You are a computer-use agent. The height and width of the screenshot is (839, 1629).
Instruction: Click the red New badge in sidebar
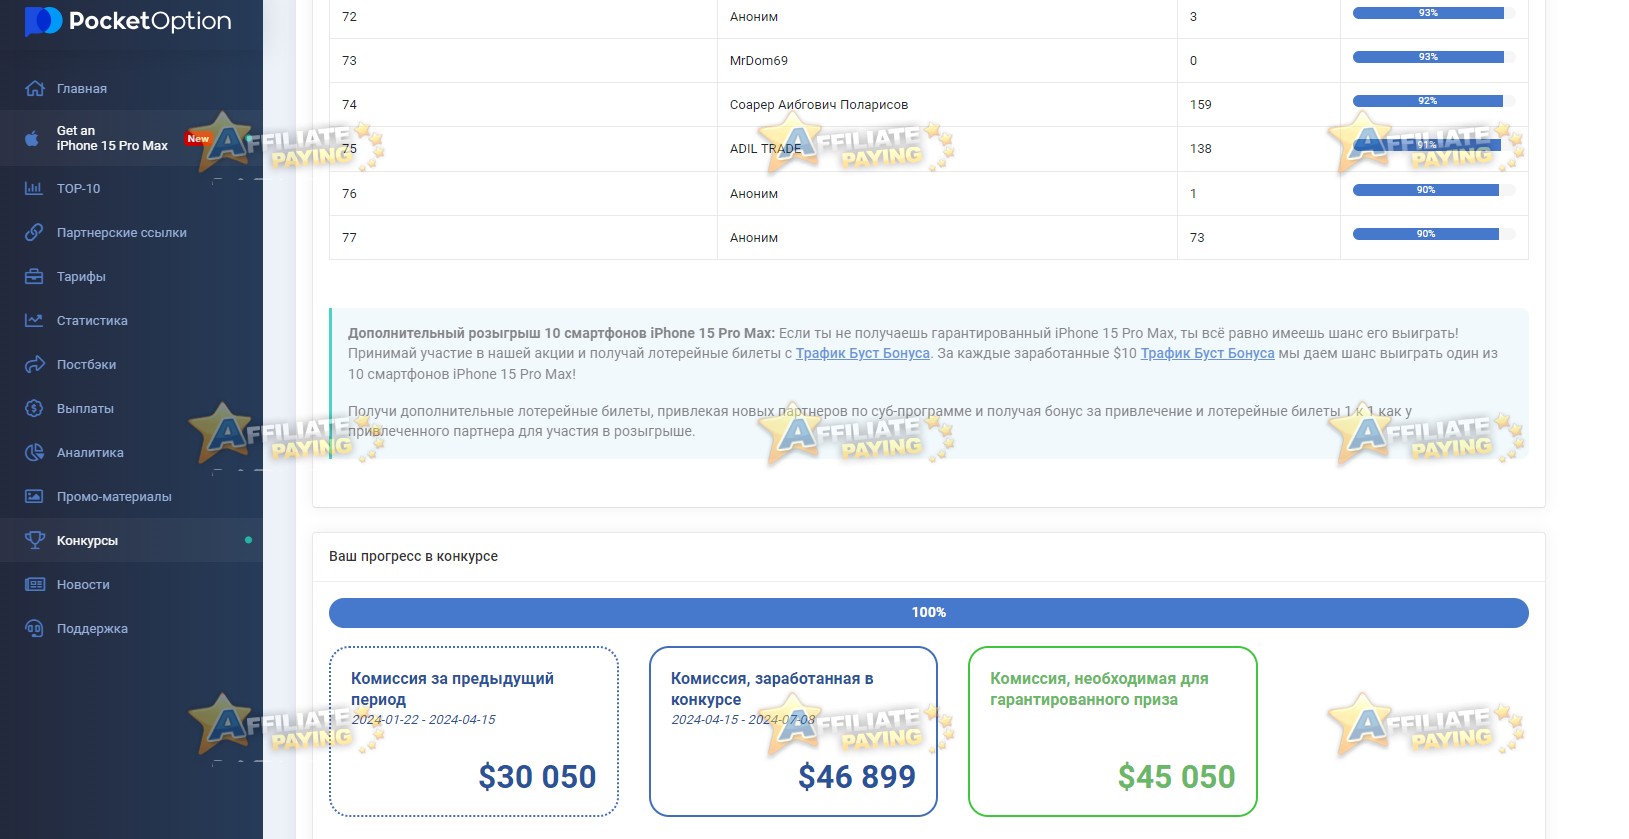(x=198, y=139)
